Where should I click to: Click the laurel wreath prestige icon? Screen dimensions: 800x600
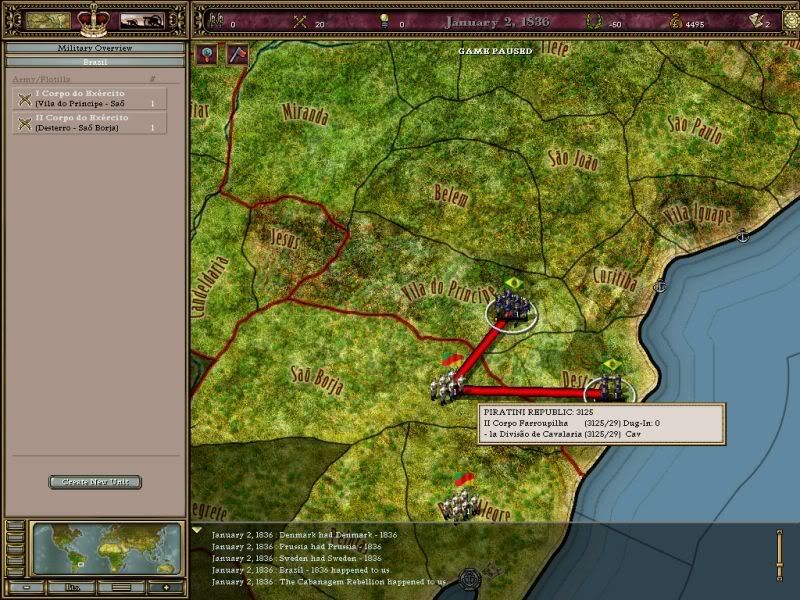point(591,21)
